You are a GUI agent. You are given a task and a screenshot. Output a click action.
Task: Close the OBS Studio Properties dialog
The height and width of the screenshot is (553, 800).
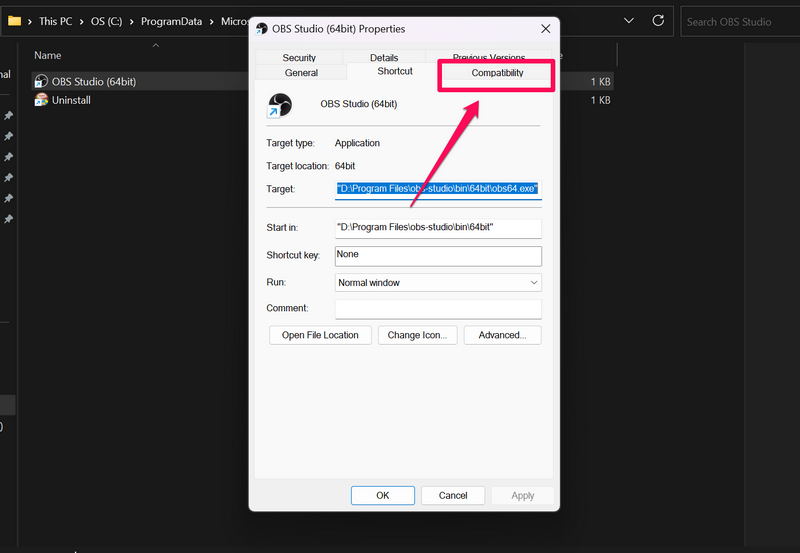[x=545, y=29]
